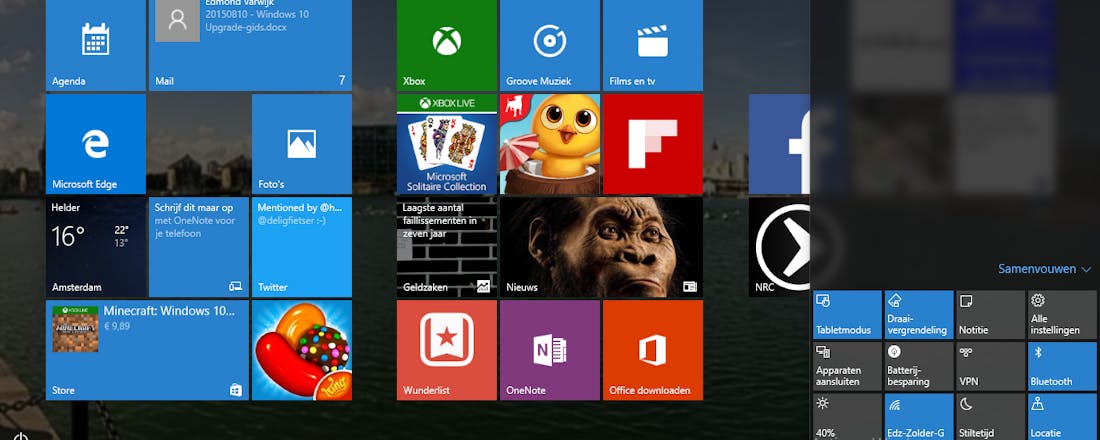This screenshot has width=1100, height=440.
Task: Launch the OneNote tile
Action: pos(550,350)
